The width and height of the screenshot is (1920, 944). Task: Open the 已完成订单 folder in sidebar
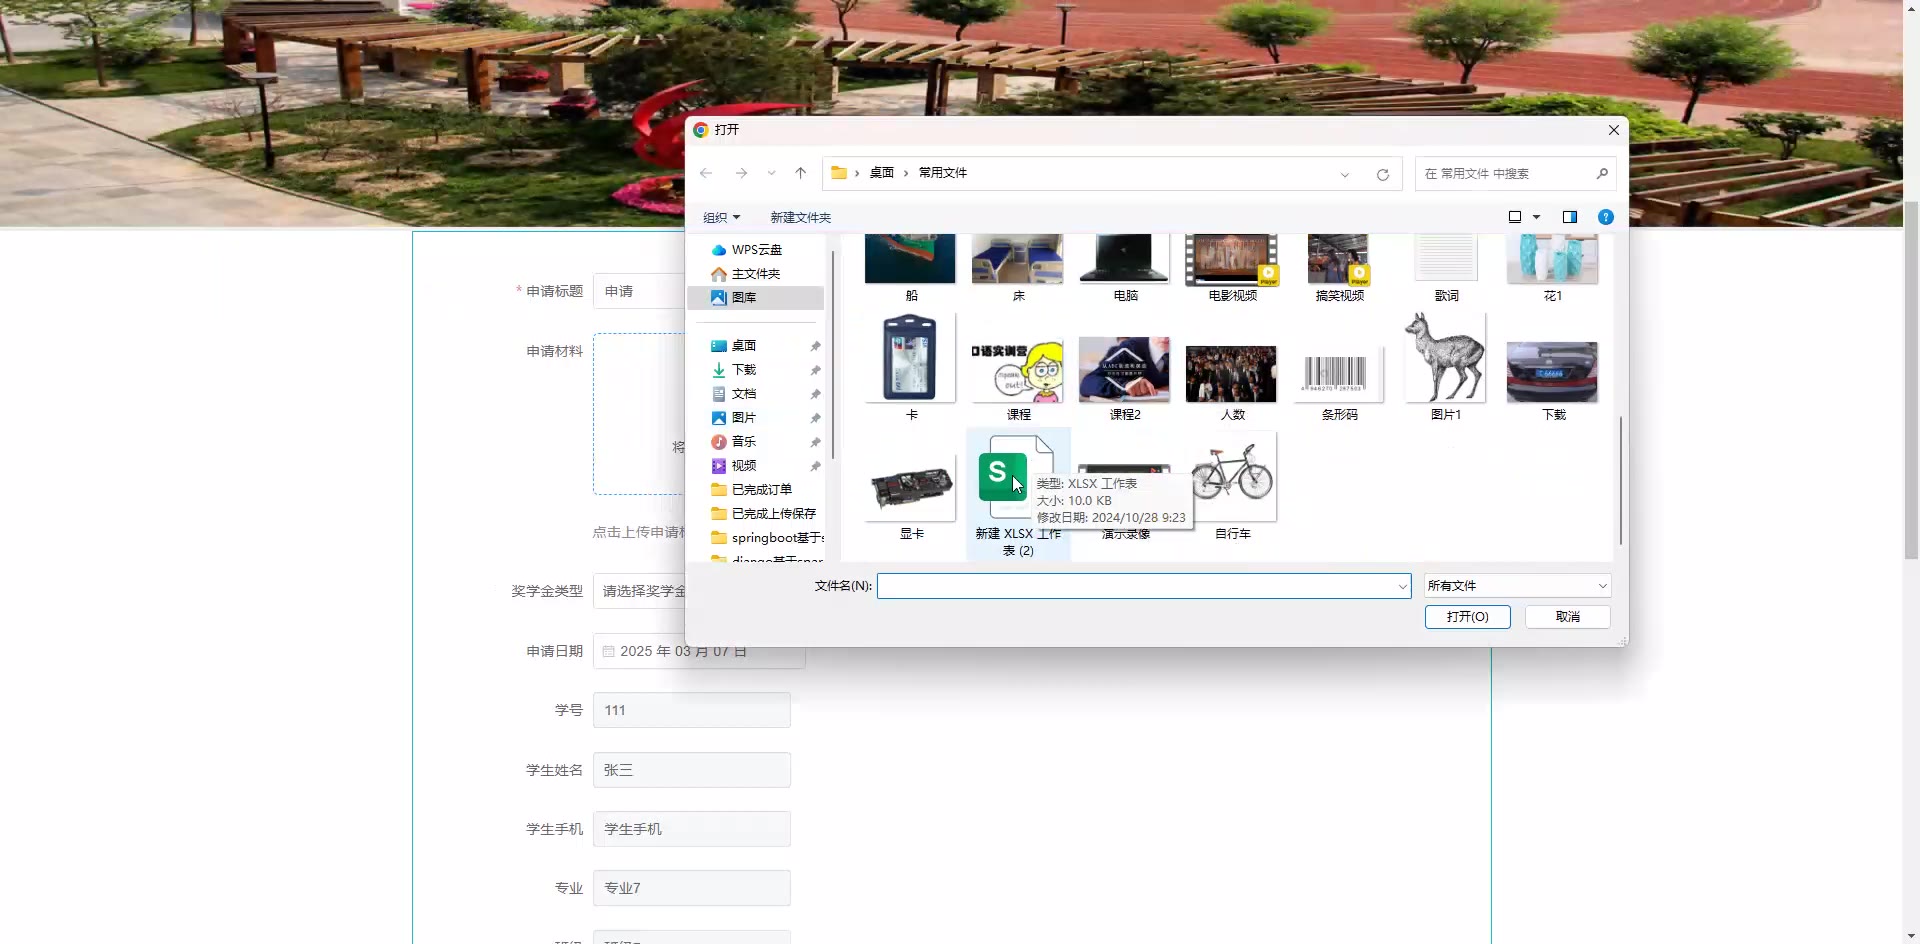coord(762,490)
